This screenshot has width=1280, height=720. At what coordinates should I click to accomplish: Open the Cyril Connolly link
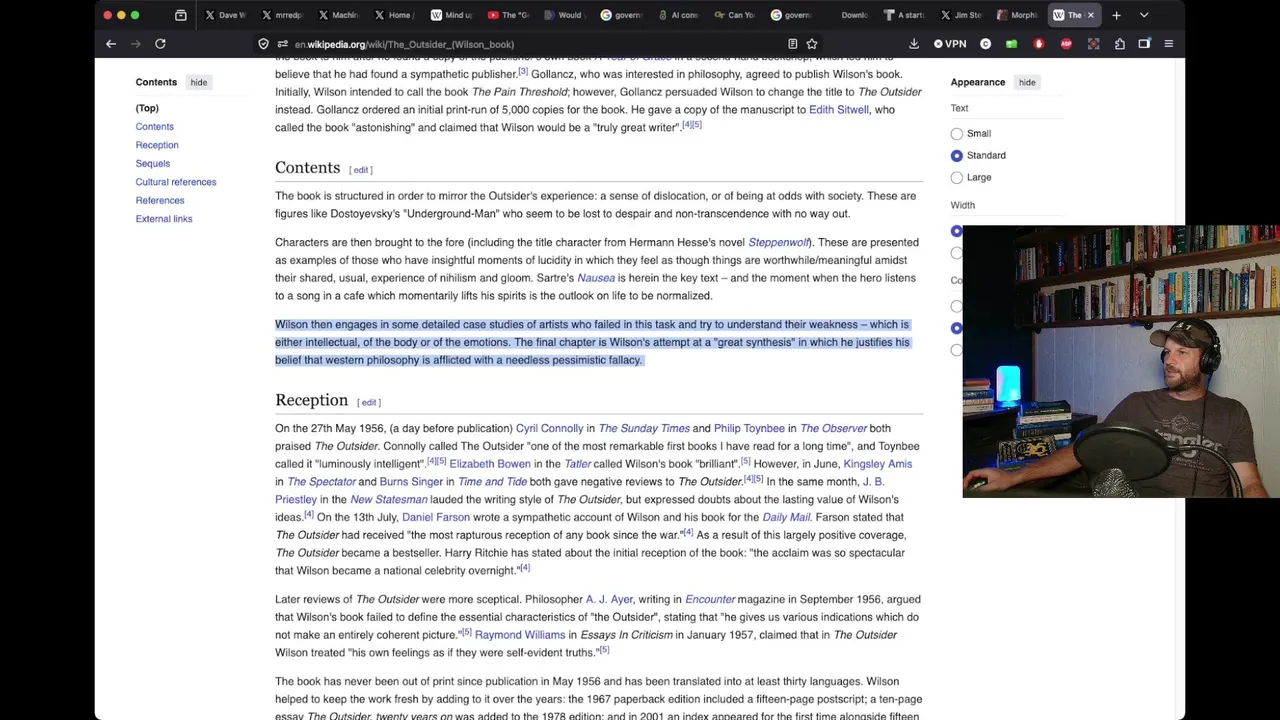549,428
